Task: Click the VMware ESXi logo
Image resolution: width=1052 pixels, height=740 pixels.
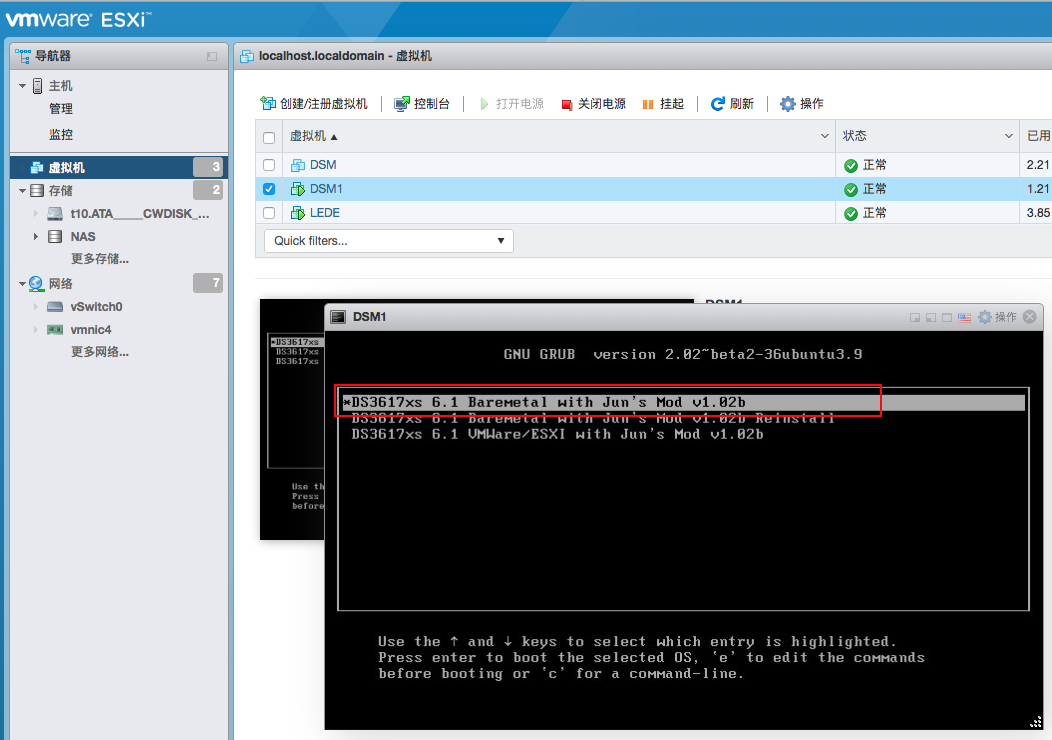Action: pyautogui.click(x=78, y=19)
